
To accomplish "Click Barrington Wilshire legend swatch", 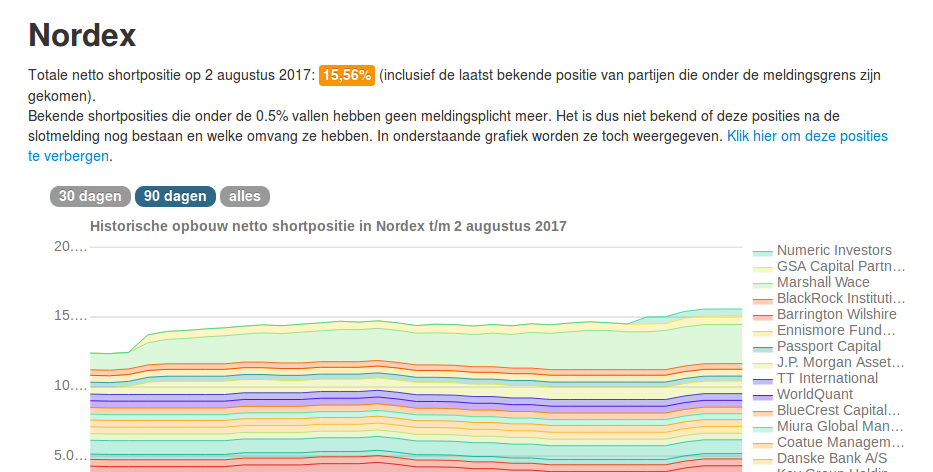I will pyautogui.click(x=762, y=317).
